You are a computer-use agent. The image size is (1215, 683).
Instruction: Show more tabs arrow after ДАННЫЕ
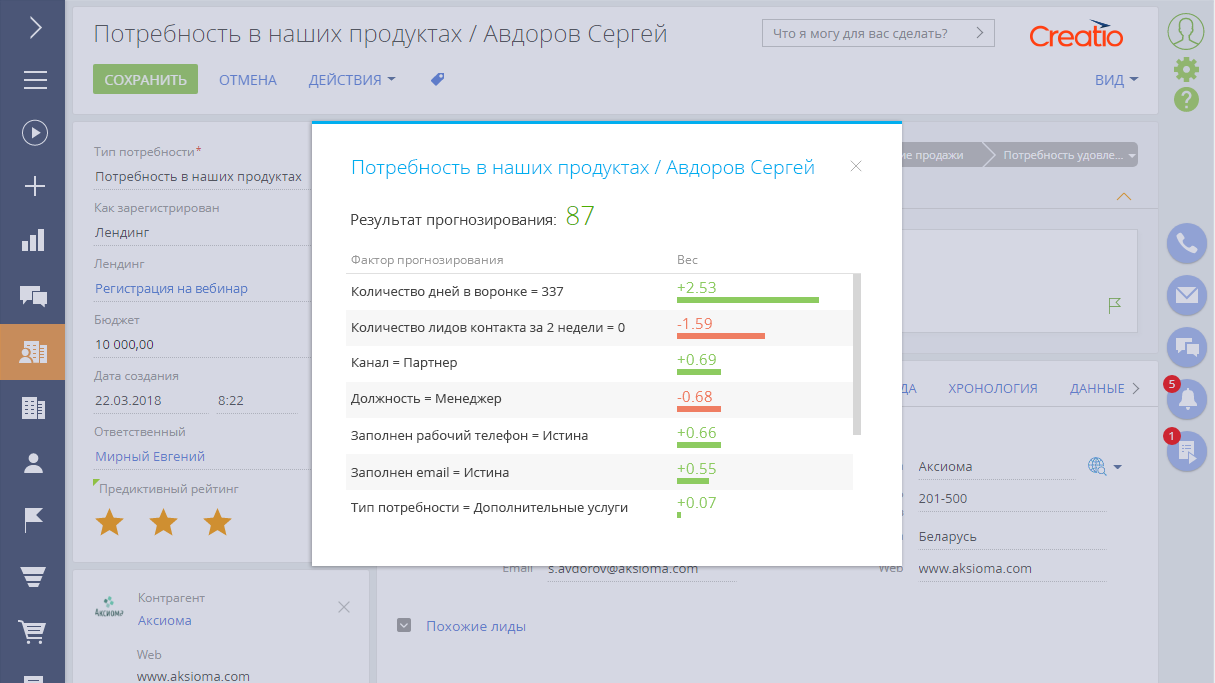tap(1136, 389)
